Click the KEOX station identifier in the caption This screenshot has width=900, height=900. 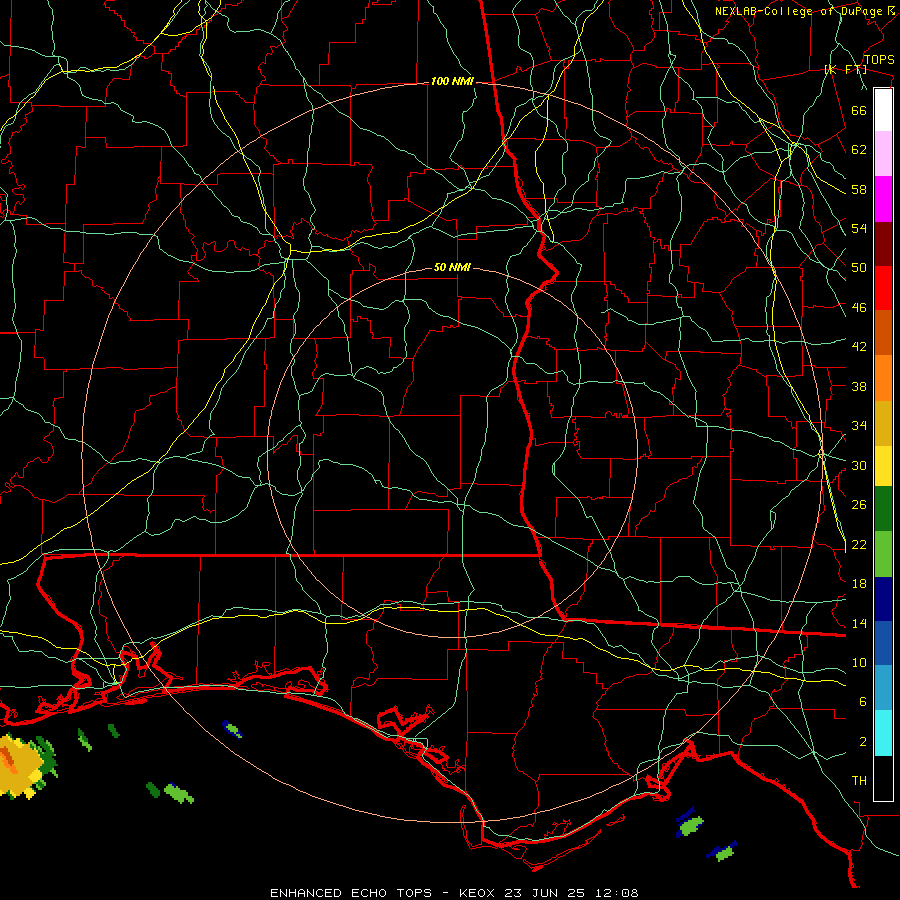479,893
